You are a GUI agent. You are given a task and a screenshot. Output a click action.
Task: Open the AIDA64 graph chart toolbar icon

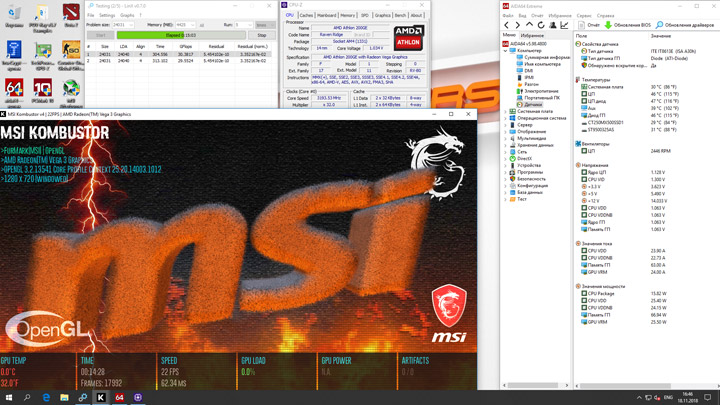click(564, 25)
